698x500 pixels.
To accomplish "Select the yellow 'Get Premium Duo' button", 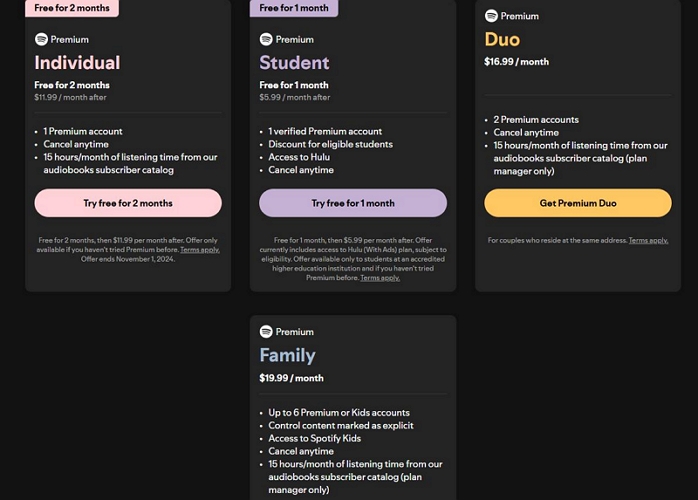I will coord(577,203).
